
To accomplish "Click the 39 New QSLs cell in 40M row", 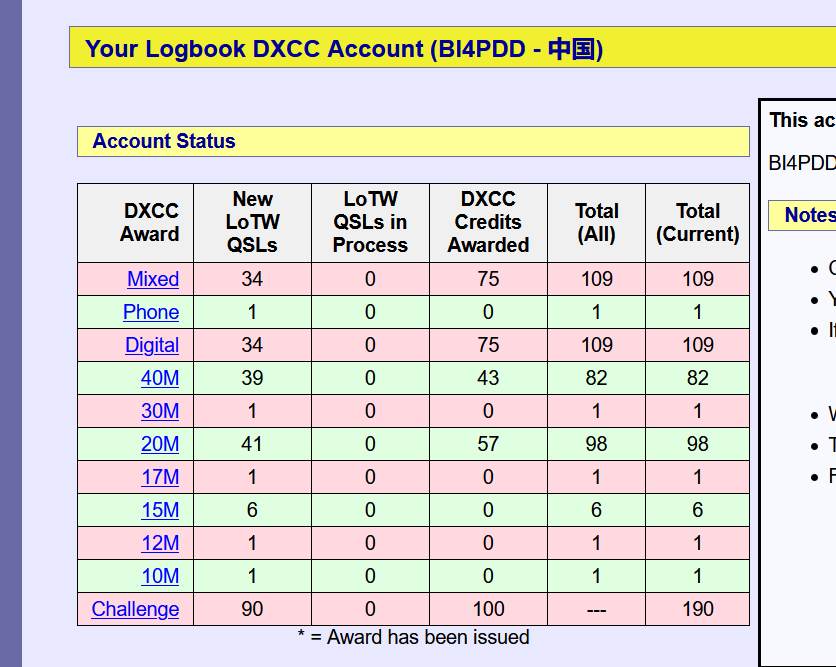I will [x=252, y=378].
